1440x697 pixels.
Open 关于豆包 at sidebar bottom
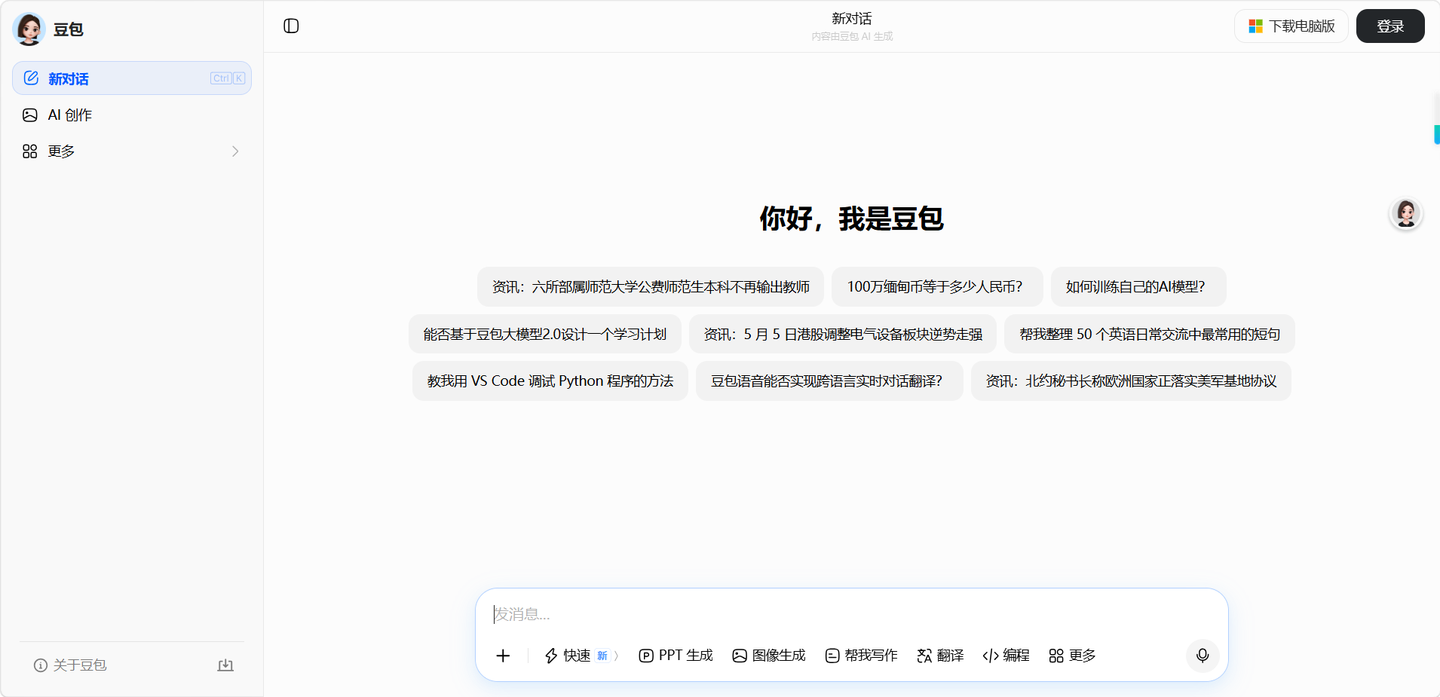click(x=70, y=665)
